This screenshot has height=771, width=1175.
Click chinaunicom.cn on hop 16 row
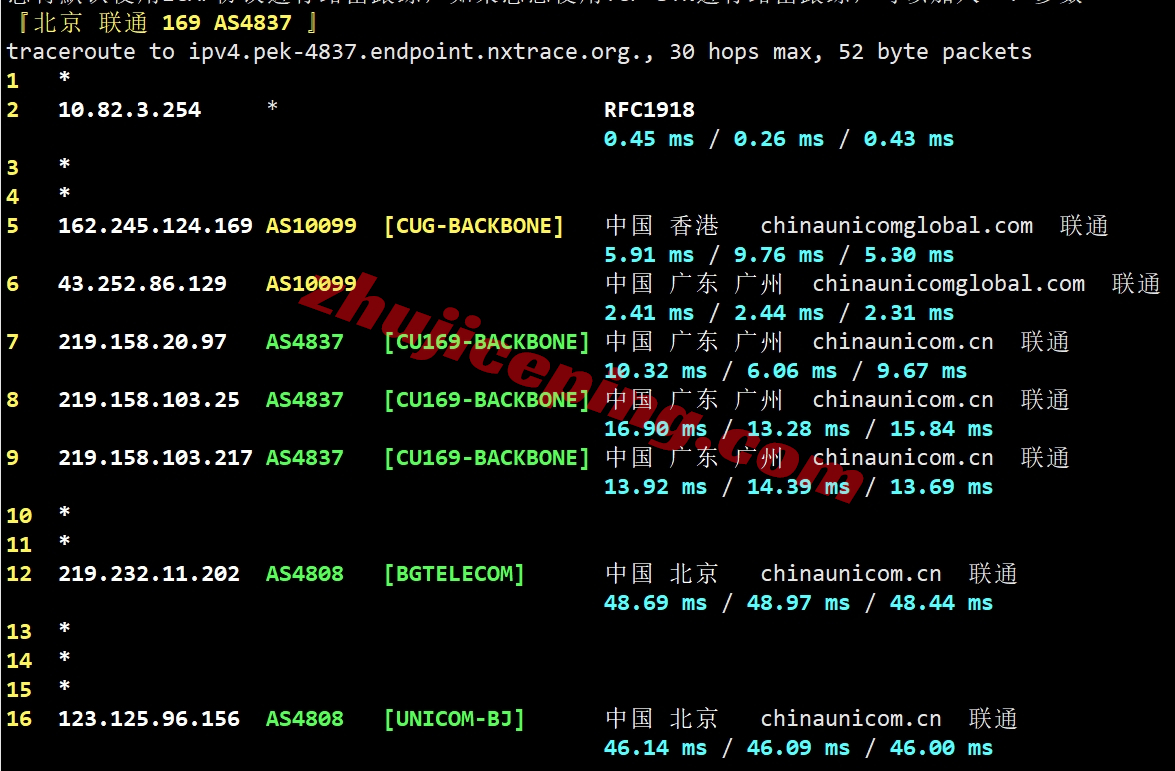(x=851, y=719)
